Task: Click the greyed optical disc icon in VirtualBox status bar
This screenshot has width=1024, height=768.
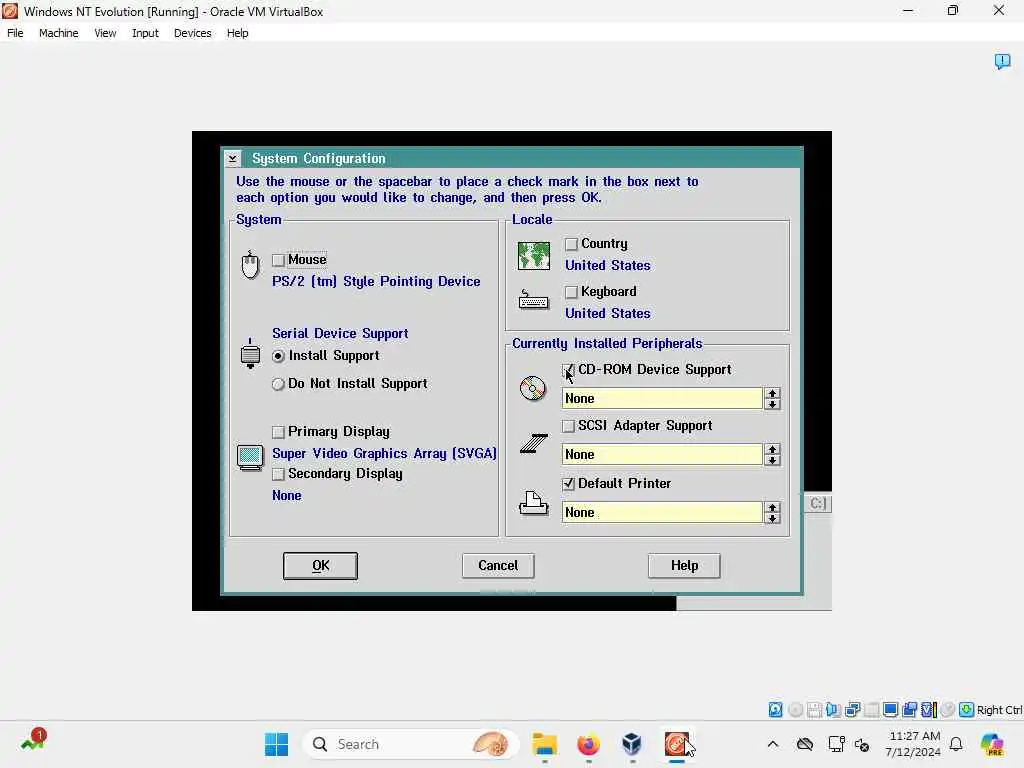Action: tap(795, 709)
